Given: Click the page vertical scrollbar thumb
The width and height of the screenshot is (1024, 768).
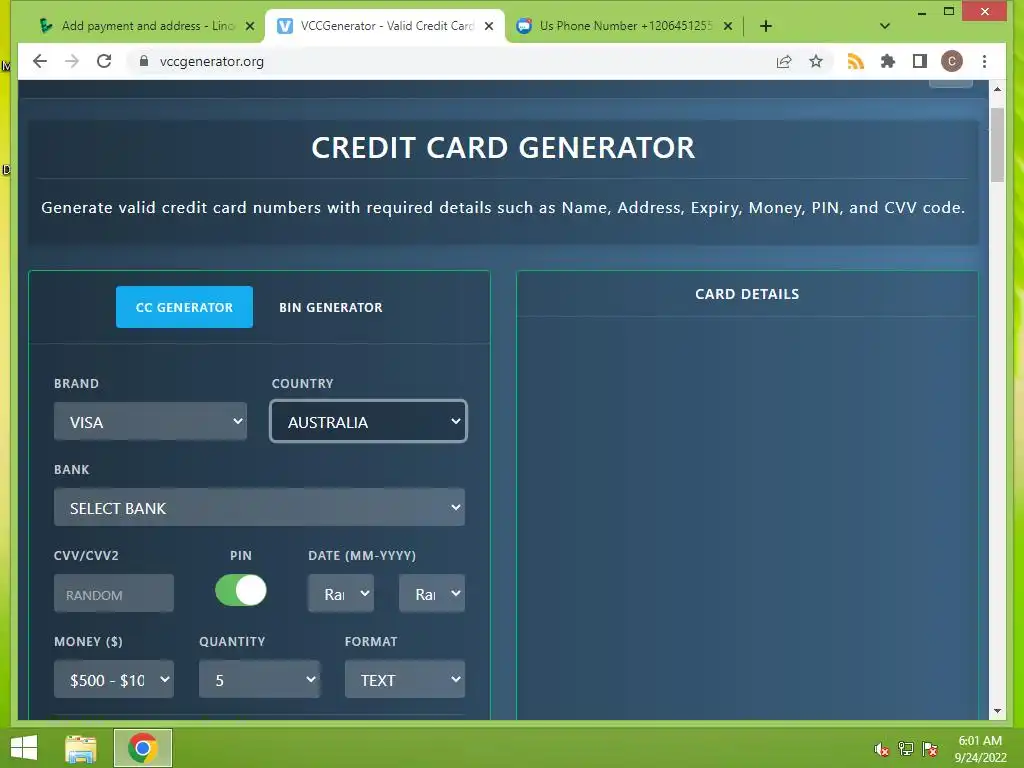Looking at the screenshot, I should [997, 145].
